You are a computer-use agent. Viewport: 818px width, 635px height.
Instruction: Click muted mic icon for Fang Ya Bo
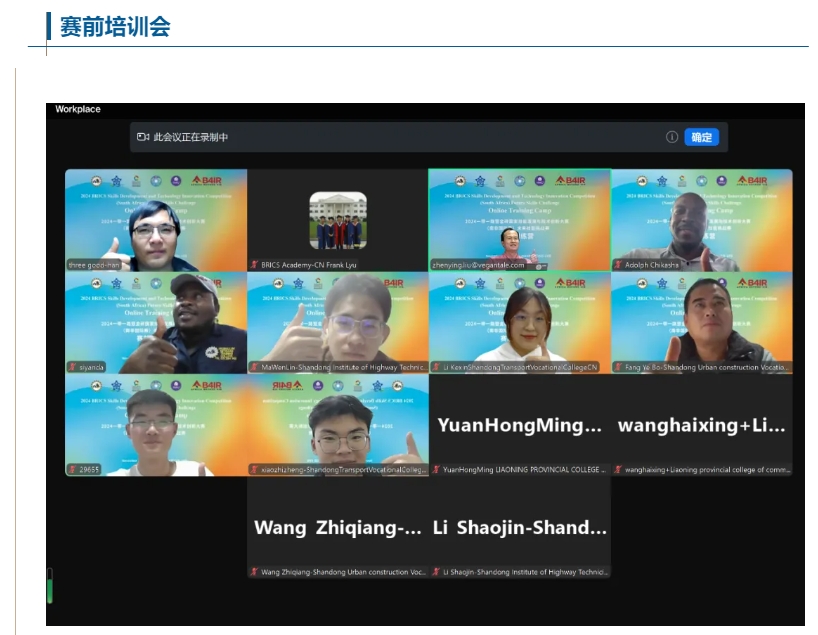[x=618, y=367]
